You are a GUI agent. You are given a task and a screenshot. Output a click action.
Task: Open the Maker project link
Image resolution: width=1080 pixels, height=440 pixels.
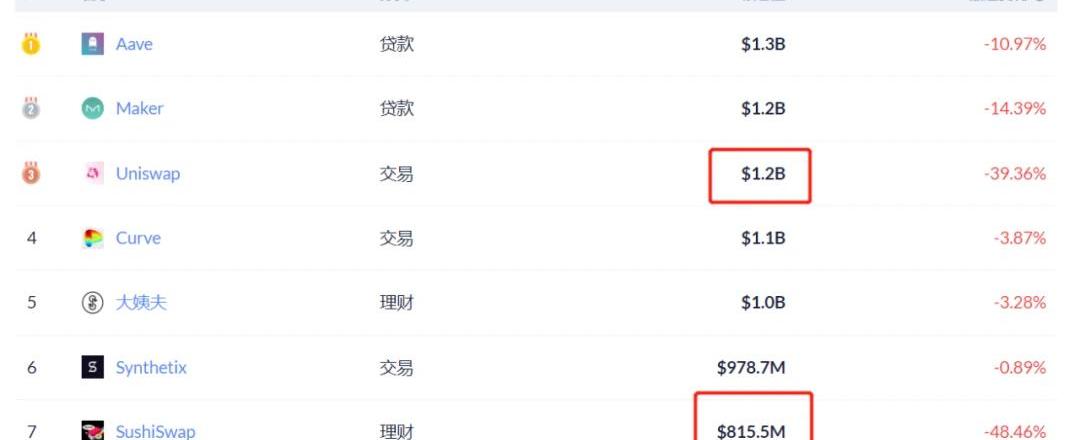pyautogui.click(x=139, y=108)
